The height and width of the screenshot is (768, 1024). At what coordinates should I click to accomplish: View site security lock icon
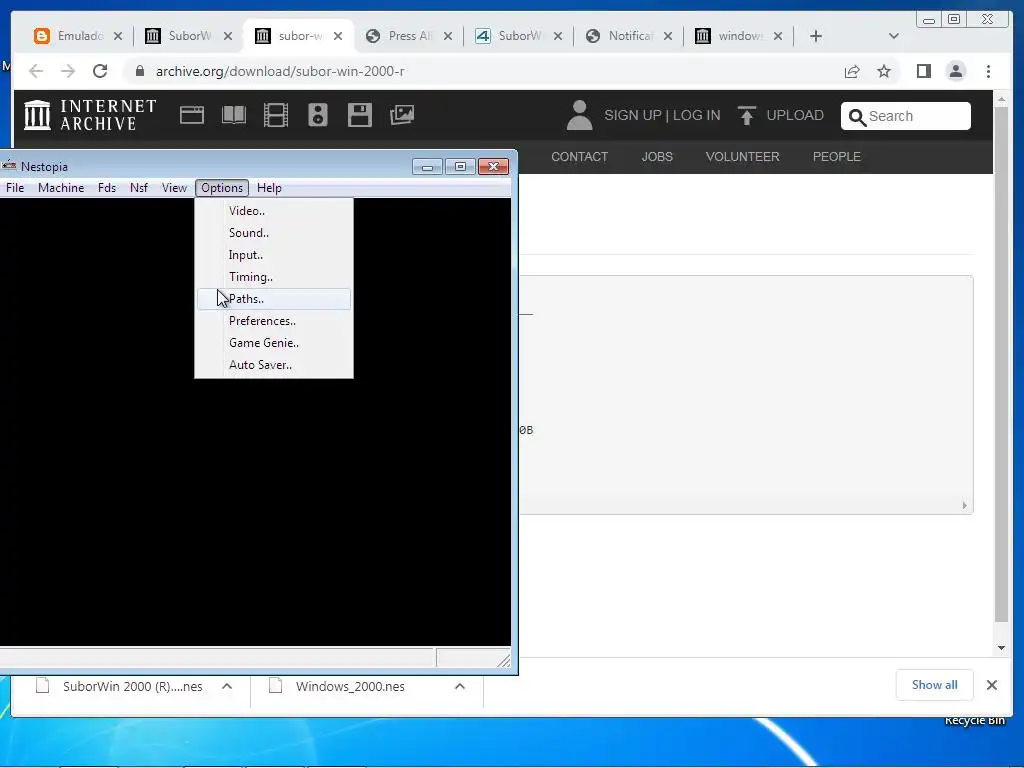[x=139, y=71]
